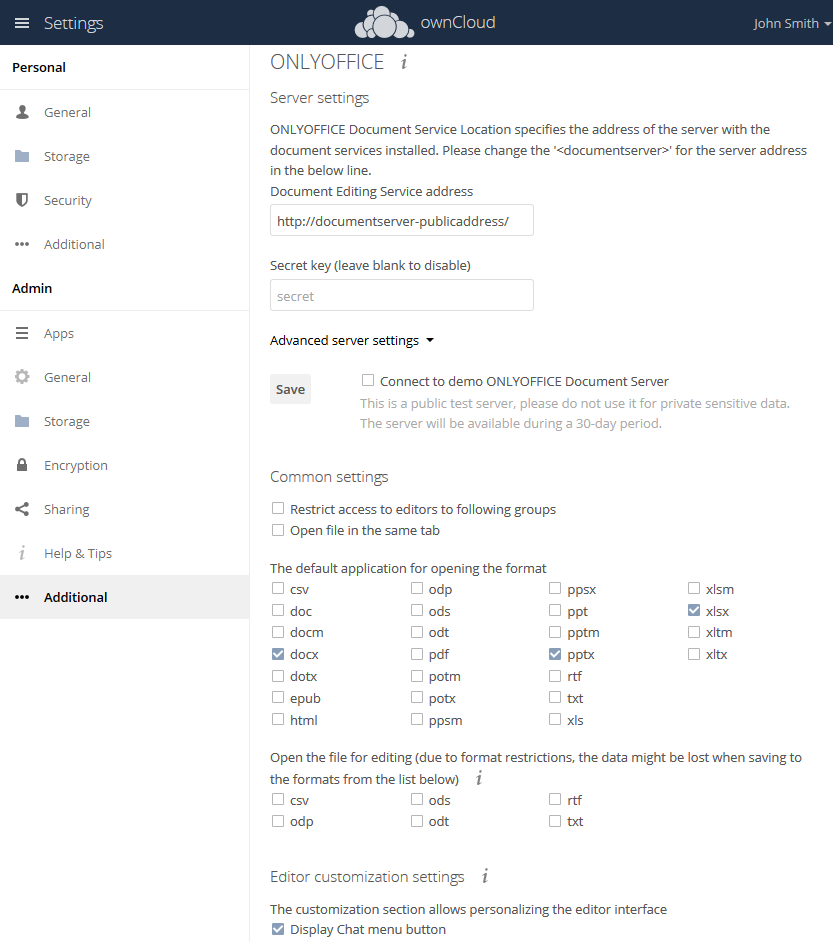Uncheck the docx default format checkbox
This screenshot has width=833, height=942.
click(278, 655)
